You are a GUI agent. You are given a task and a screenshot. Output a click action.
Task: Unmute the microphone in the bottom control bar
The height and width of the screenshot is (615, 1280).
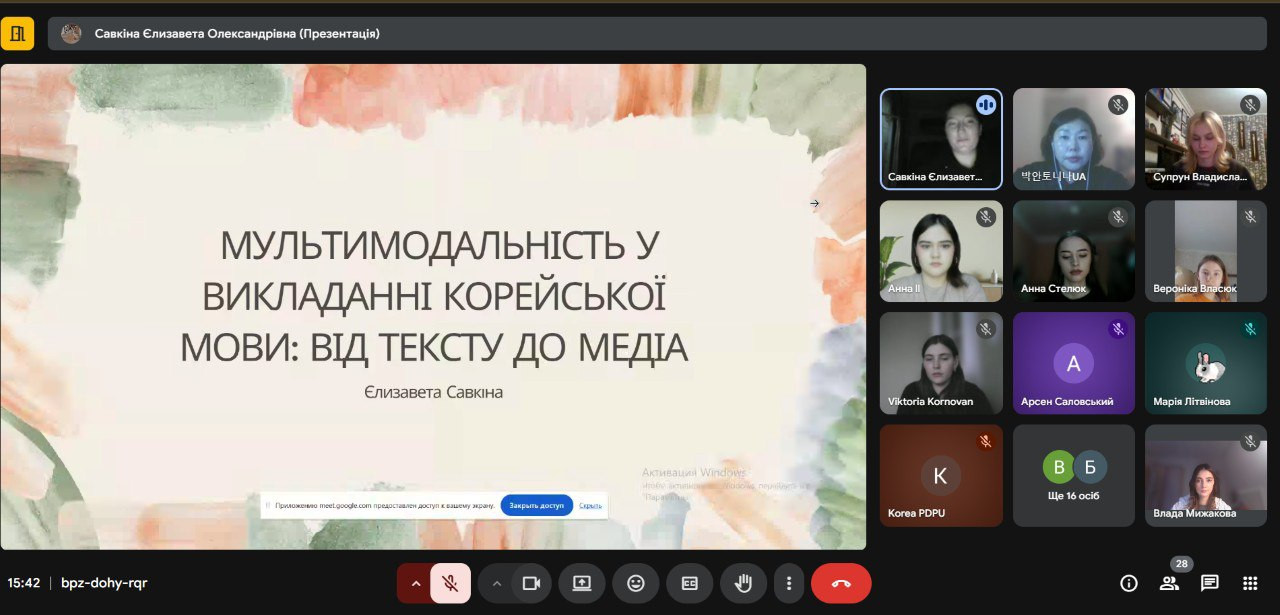(x=450, y=583)
